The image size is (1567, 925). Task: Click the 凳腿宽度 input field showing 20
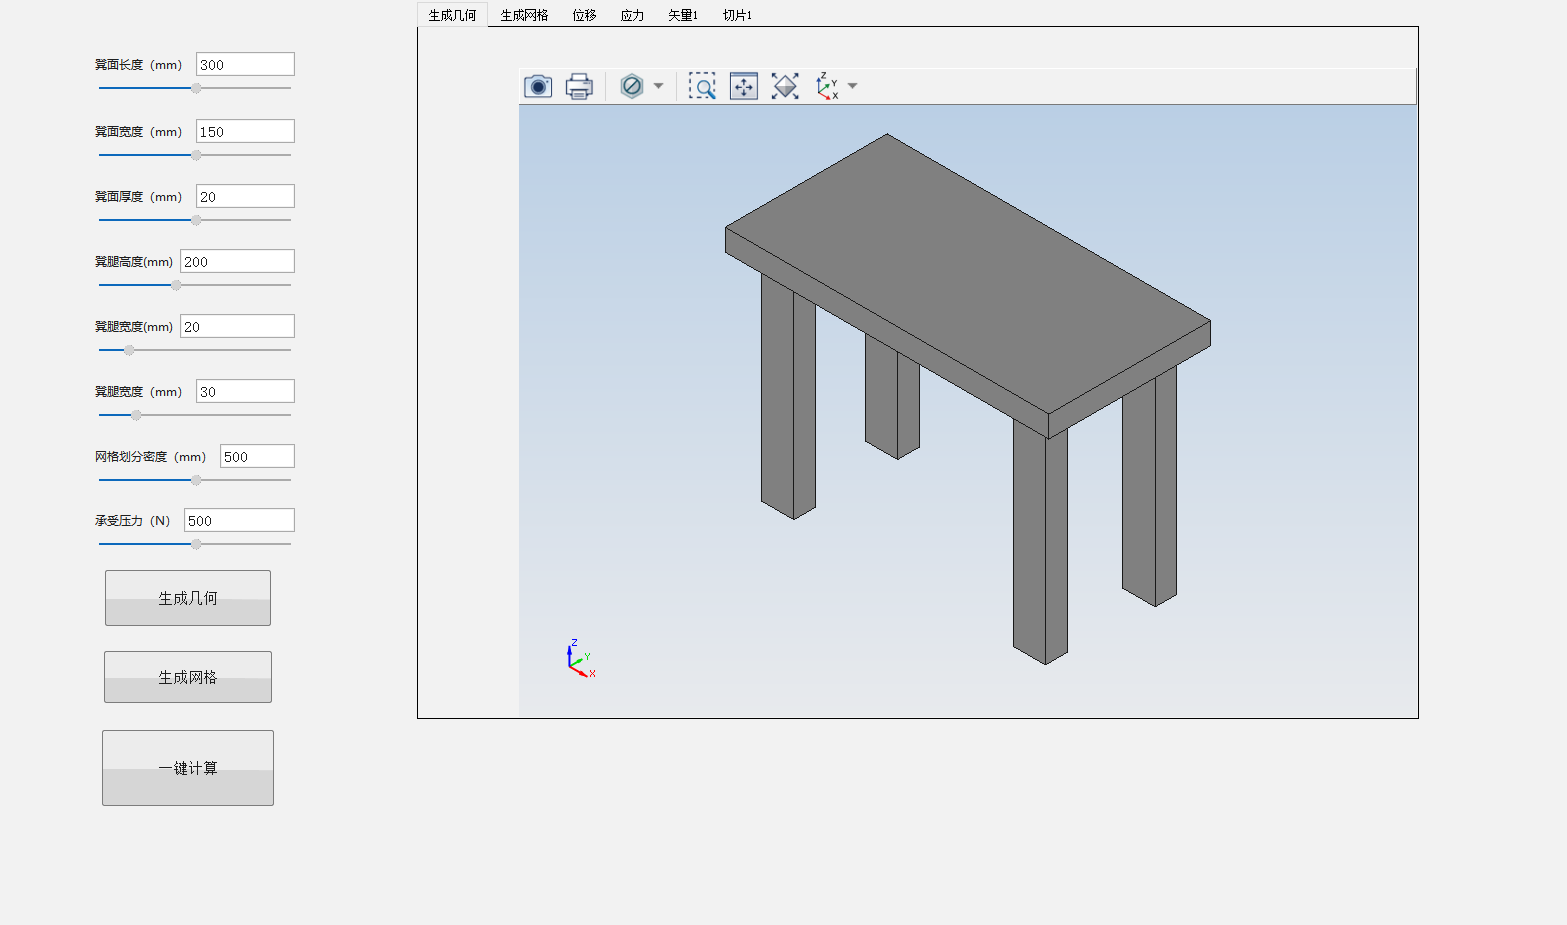point(237,326)
